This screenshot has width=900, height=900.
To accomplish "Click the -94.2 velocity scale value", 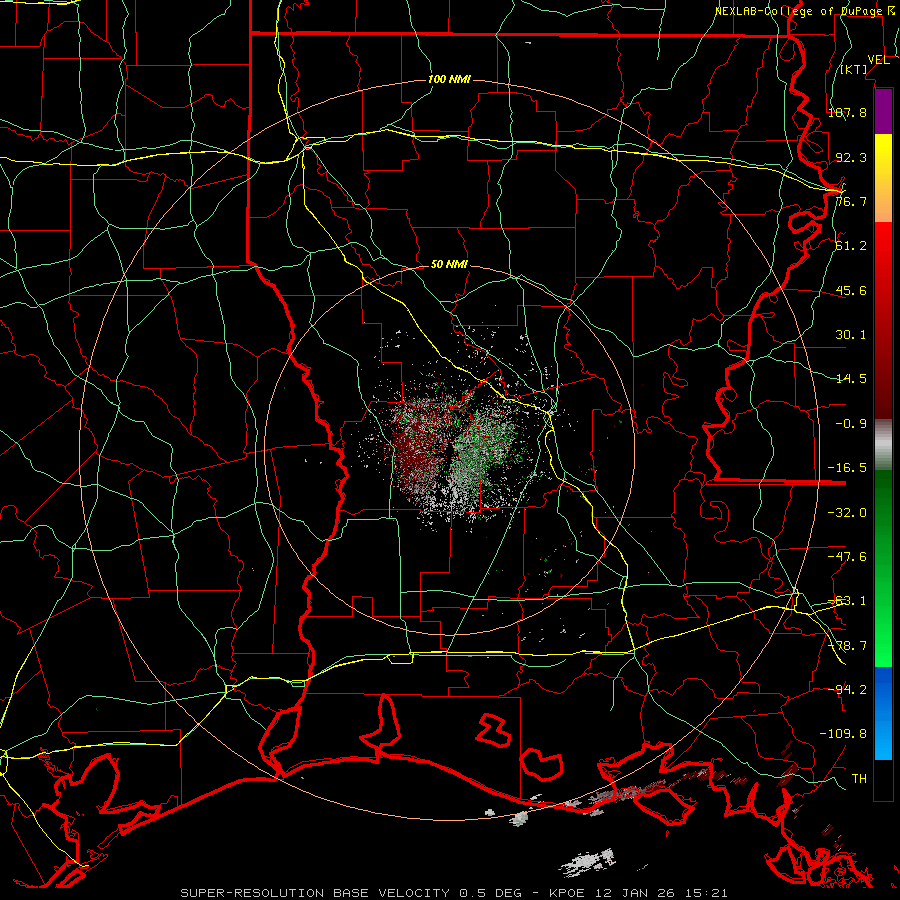I will tap(847, 690).
